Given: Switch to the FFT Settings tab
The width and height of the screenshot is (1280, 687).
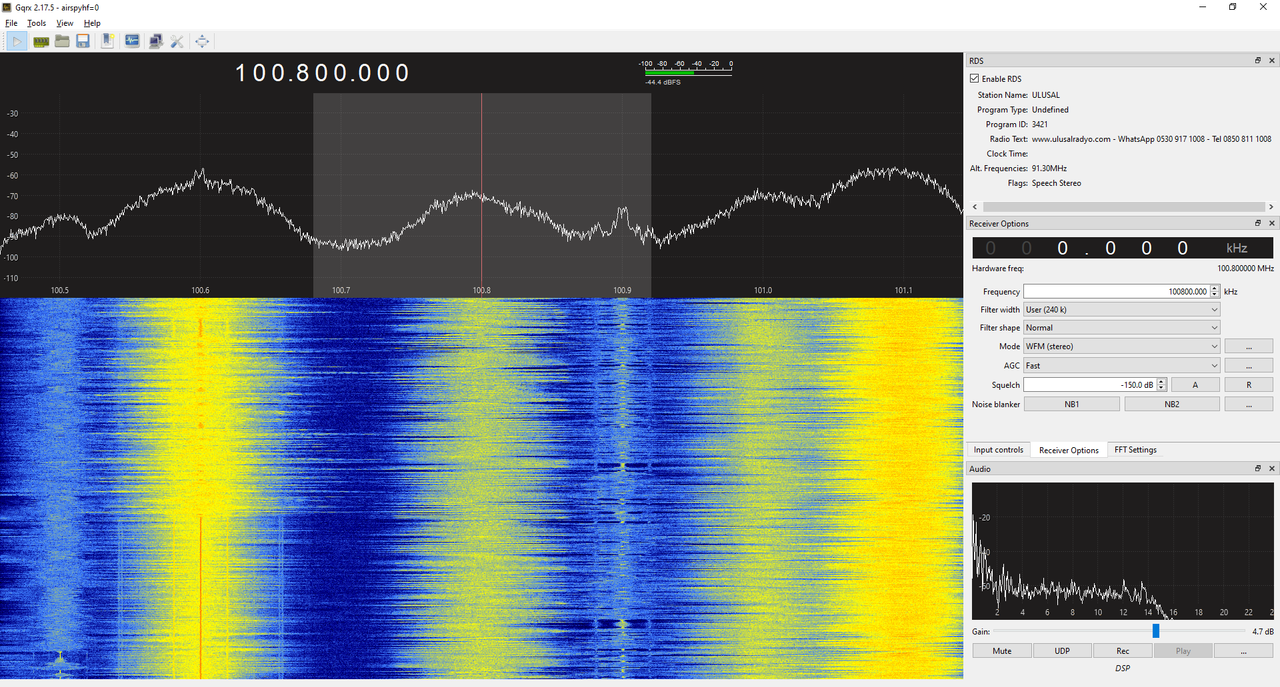Looking at the screenshot, I should 1136,450.
